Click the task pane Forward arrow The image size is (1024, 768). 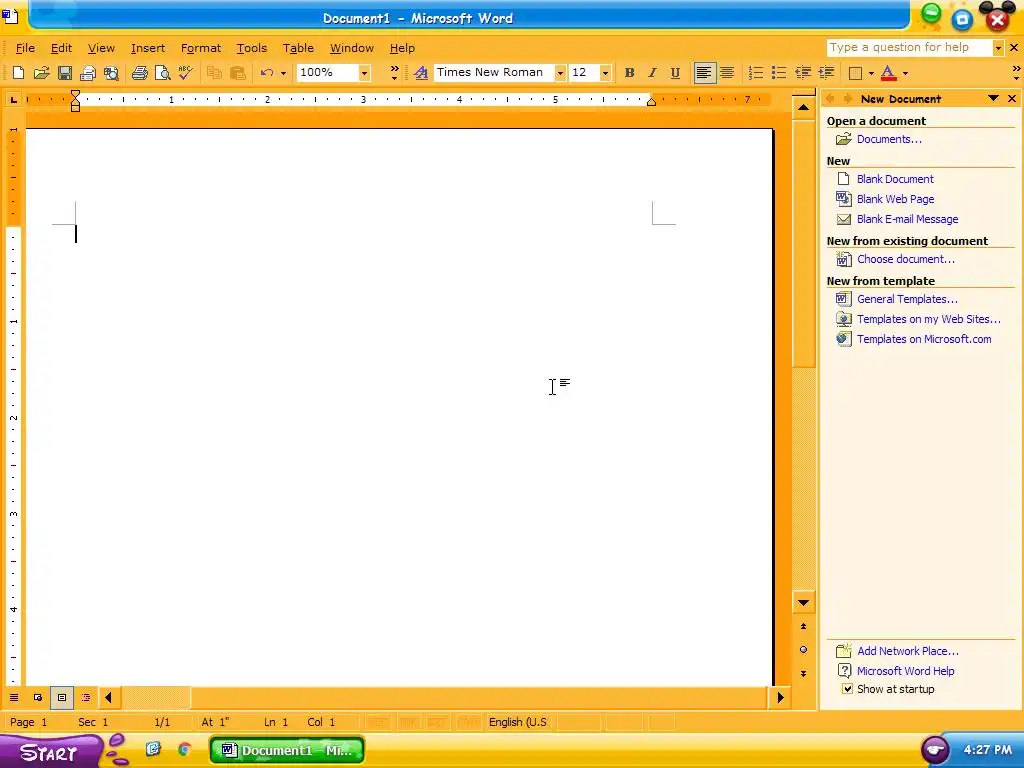click(848, 99)
